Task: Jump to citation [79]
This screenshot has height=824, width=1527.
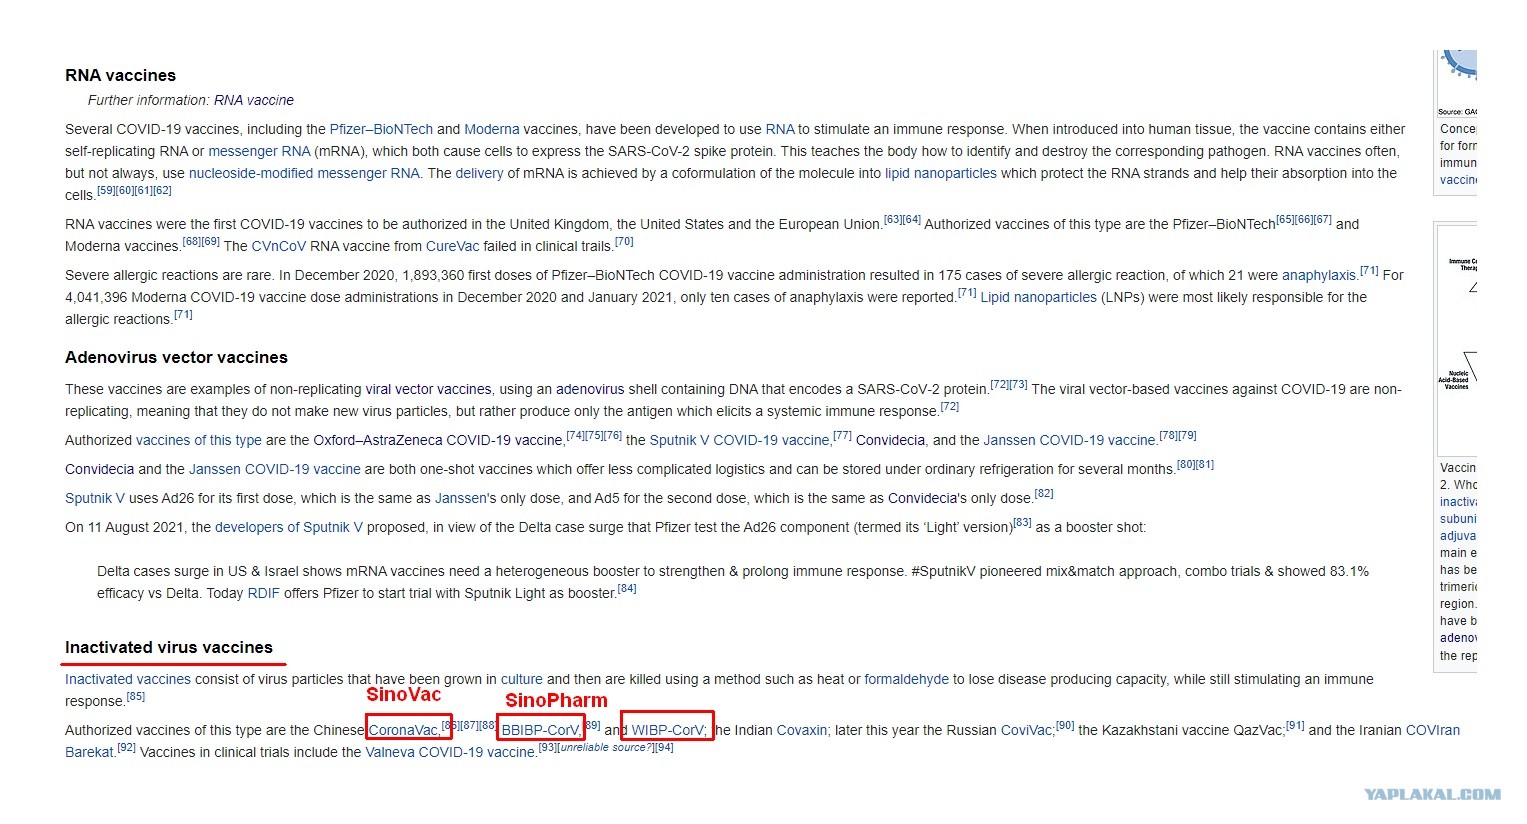Action: pyautogui.click(x=1187, y=435)
